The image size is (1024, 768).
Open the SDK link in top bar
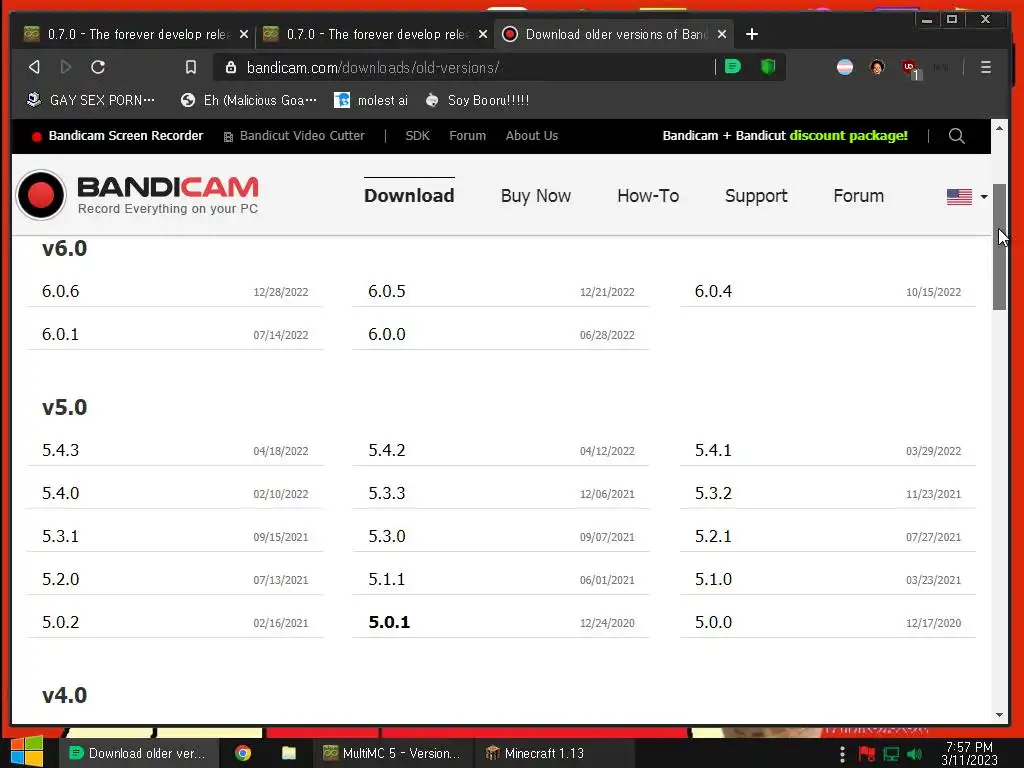coord(417,136)
